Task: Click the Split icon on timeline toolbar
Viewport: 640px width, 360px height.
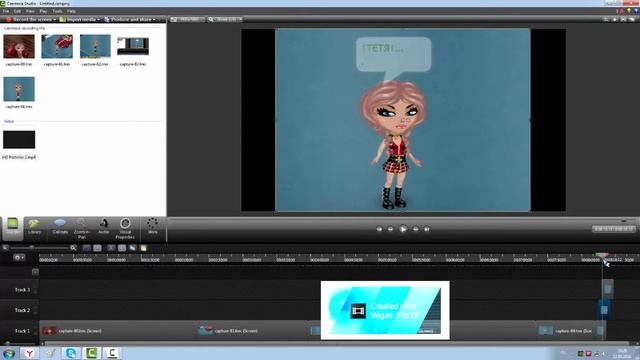Action: click(x=122, y=248)
